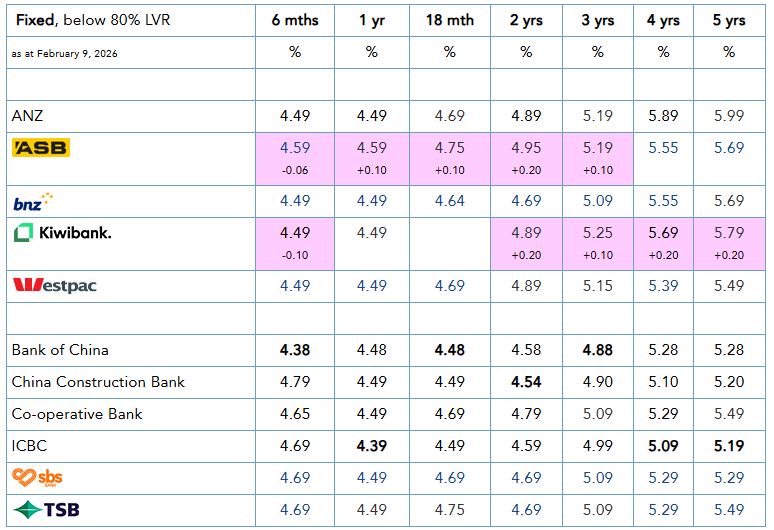Click ASB 2 yrs change +0.20
Viewport: 774px width, 530px height.
526,170
